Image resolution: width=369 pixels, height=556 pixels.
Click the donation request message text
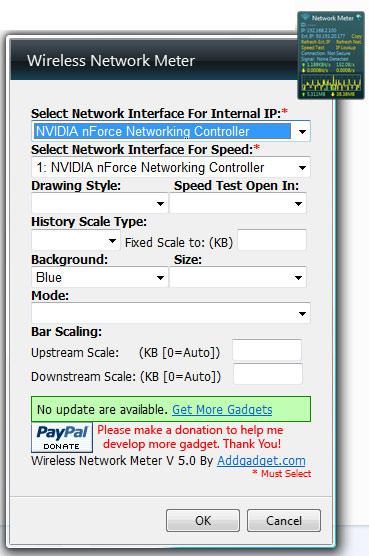[x=191, y=437]
